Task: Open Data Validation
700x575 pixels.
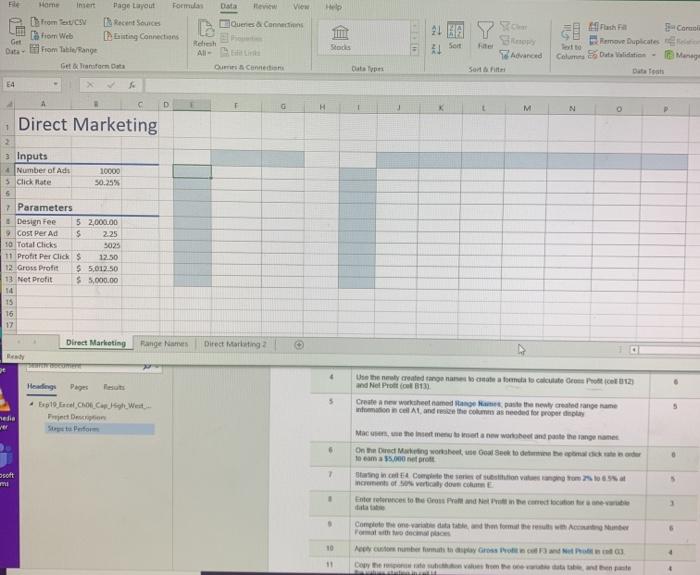Action: tap(617, 54)
